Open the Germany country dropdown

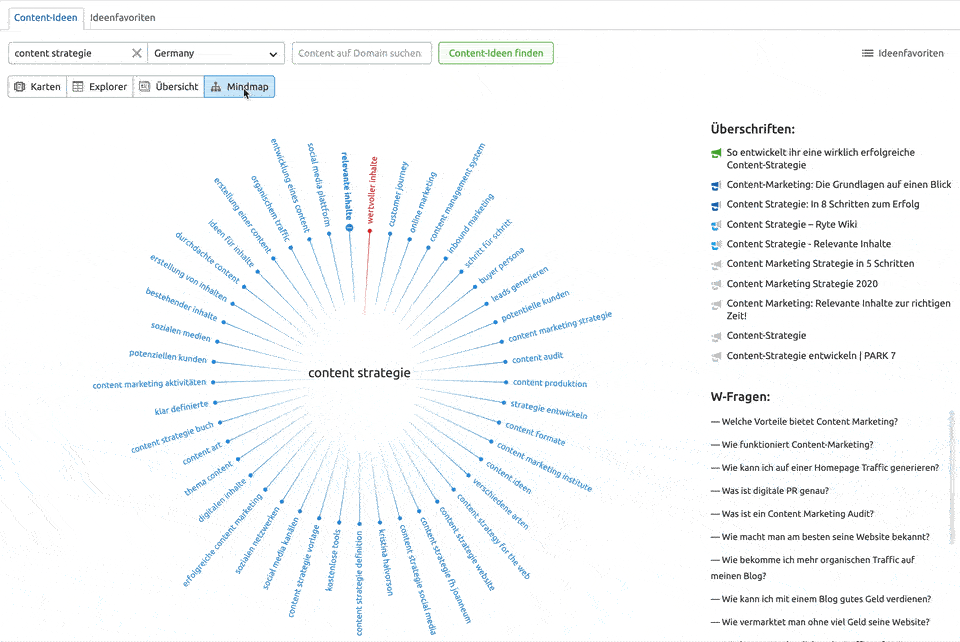tap(216, 53)
